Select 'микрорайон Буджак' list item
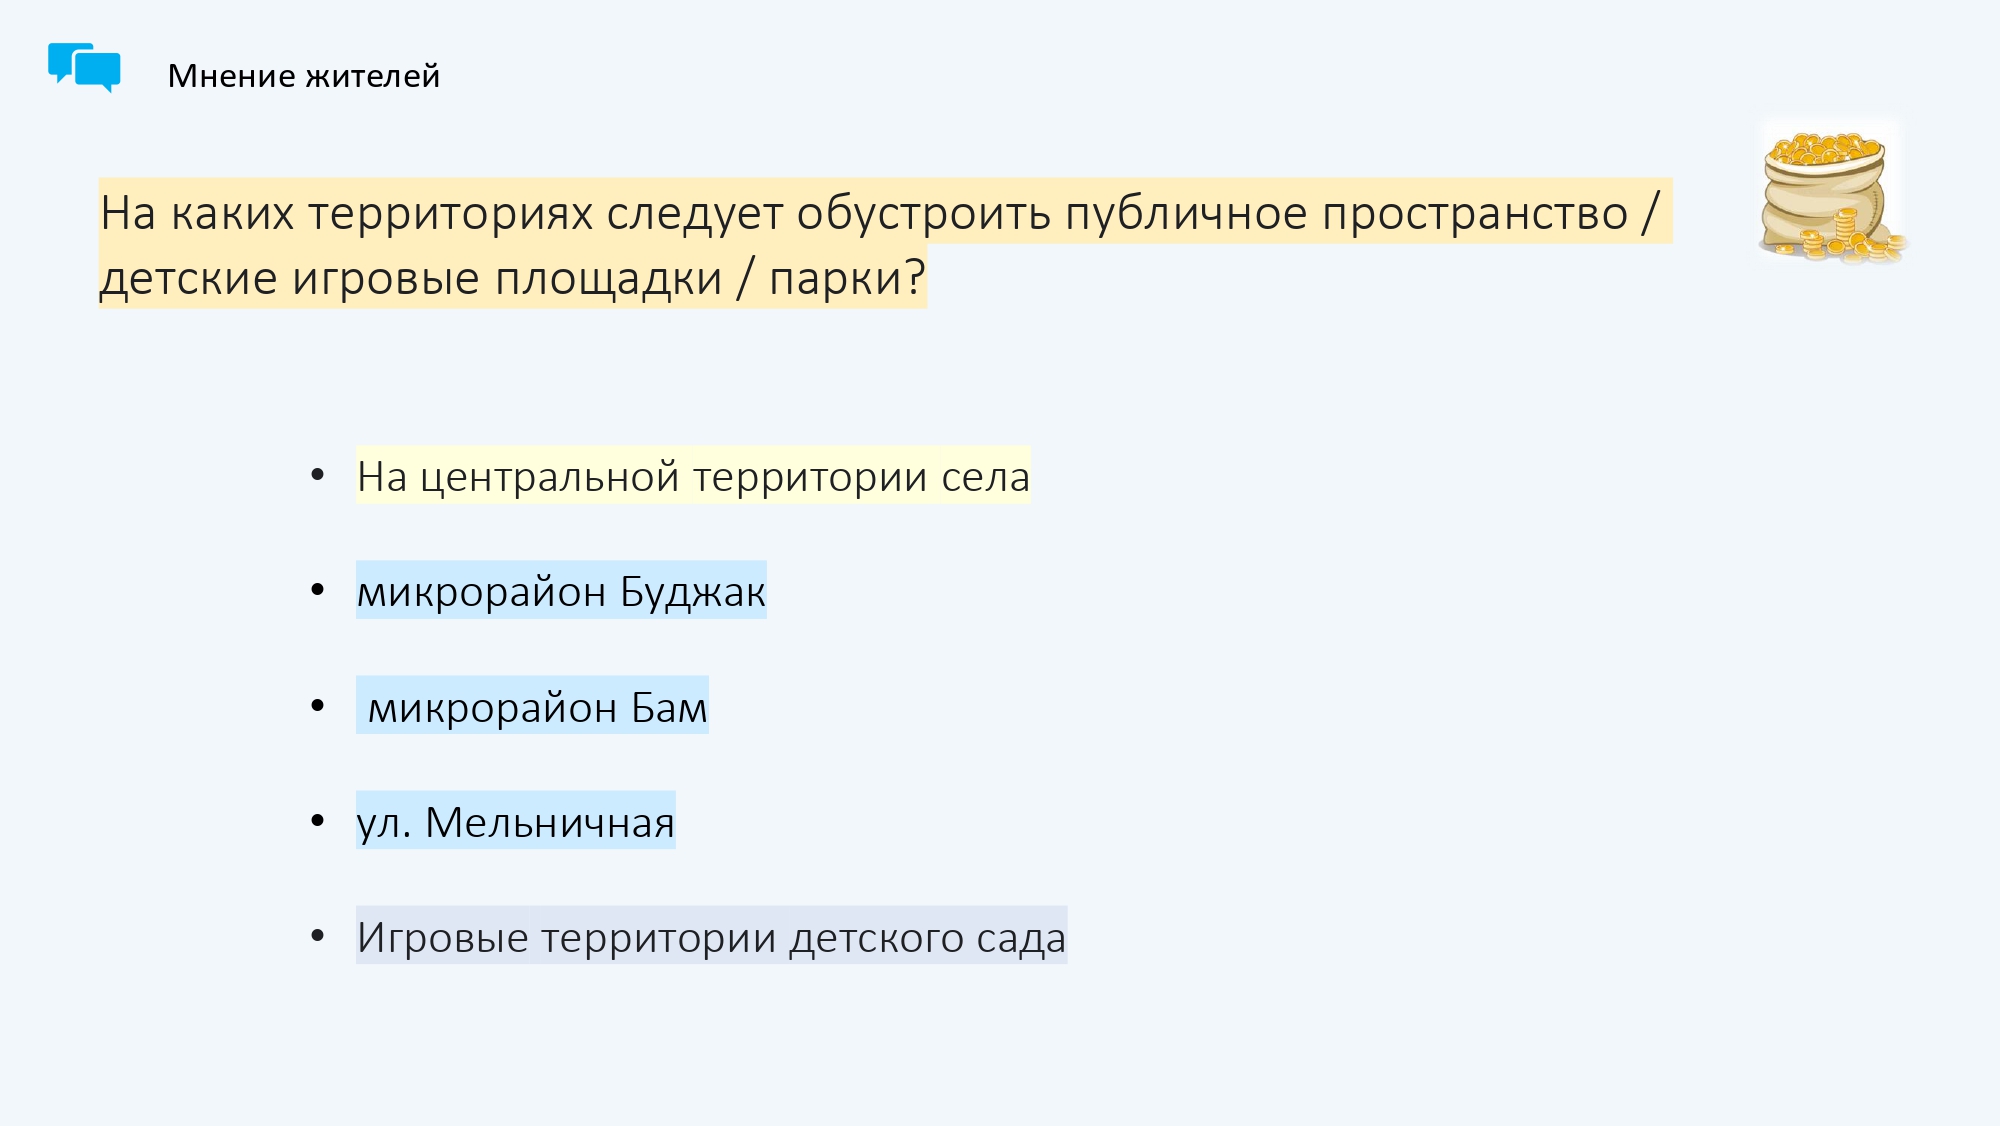This screenshot has height=1126, width=2000. pyautogui.click(x=561, y=591)
